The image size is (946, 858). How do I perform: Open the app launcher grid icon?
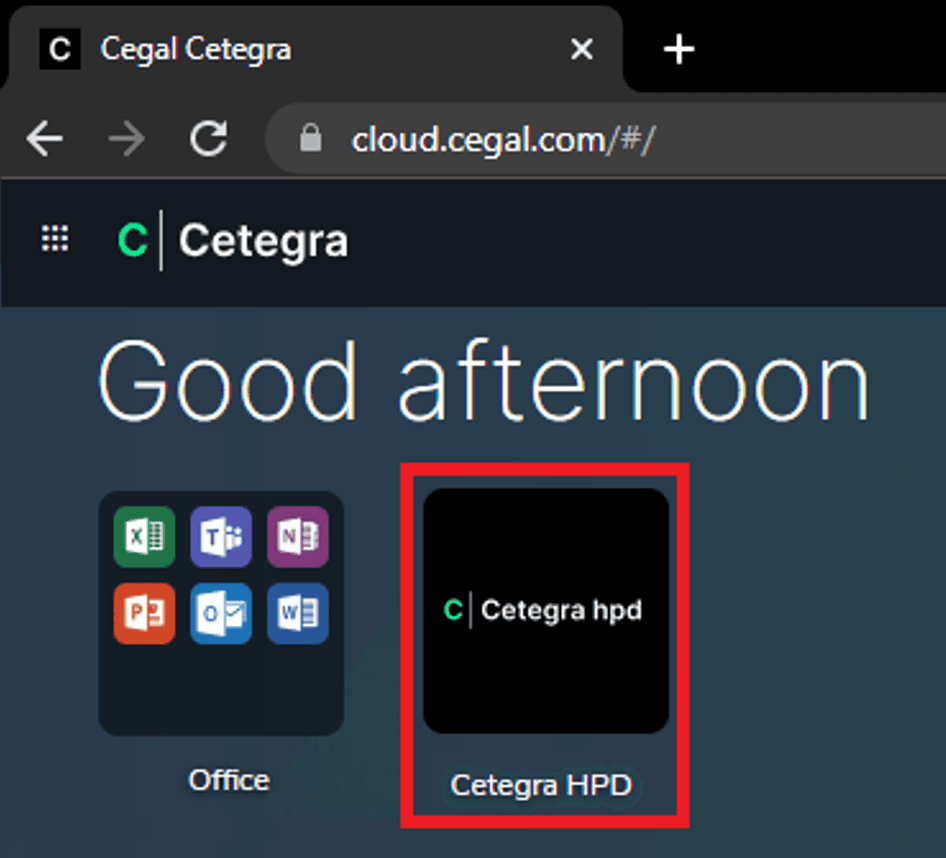pos(55,239)
